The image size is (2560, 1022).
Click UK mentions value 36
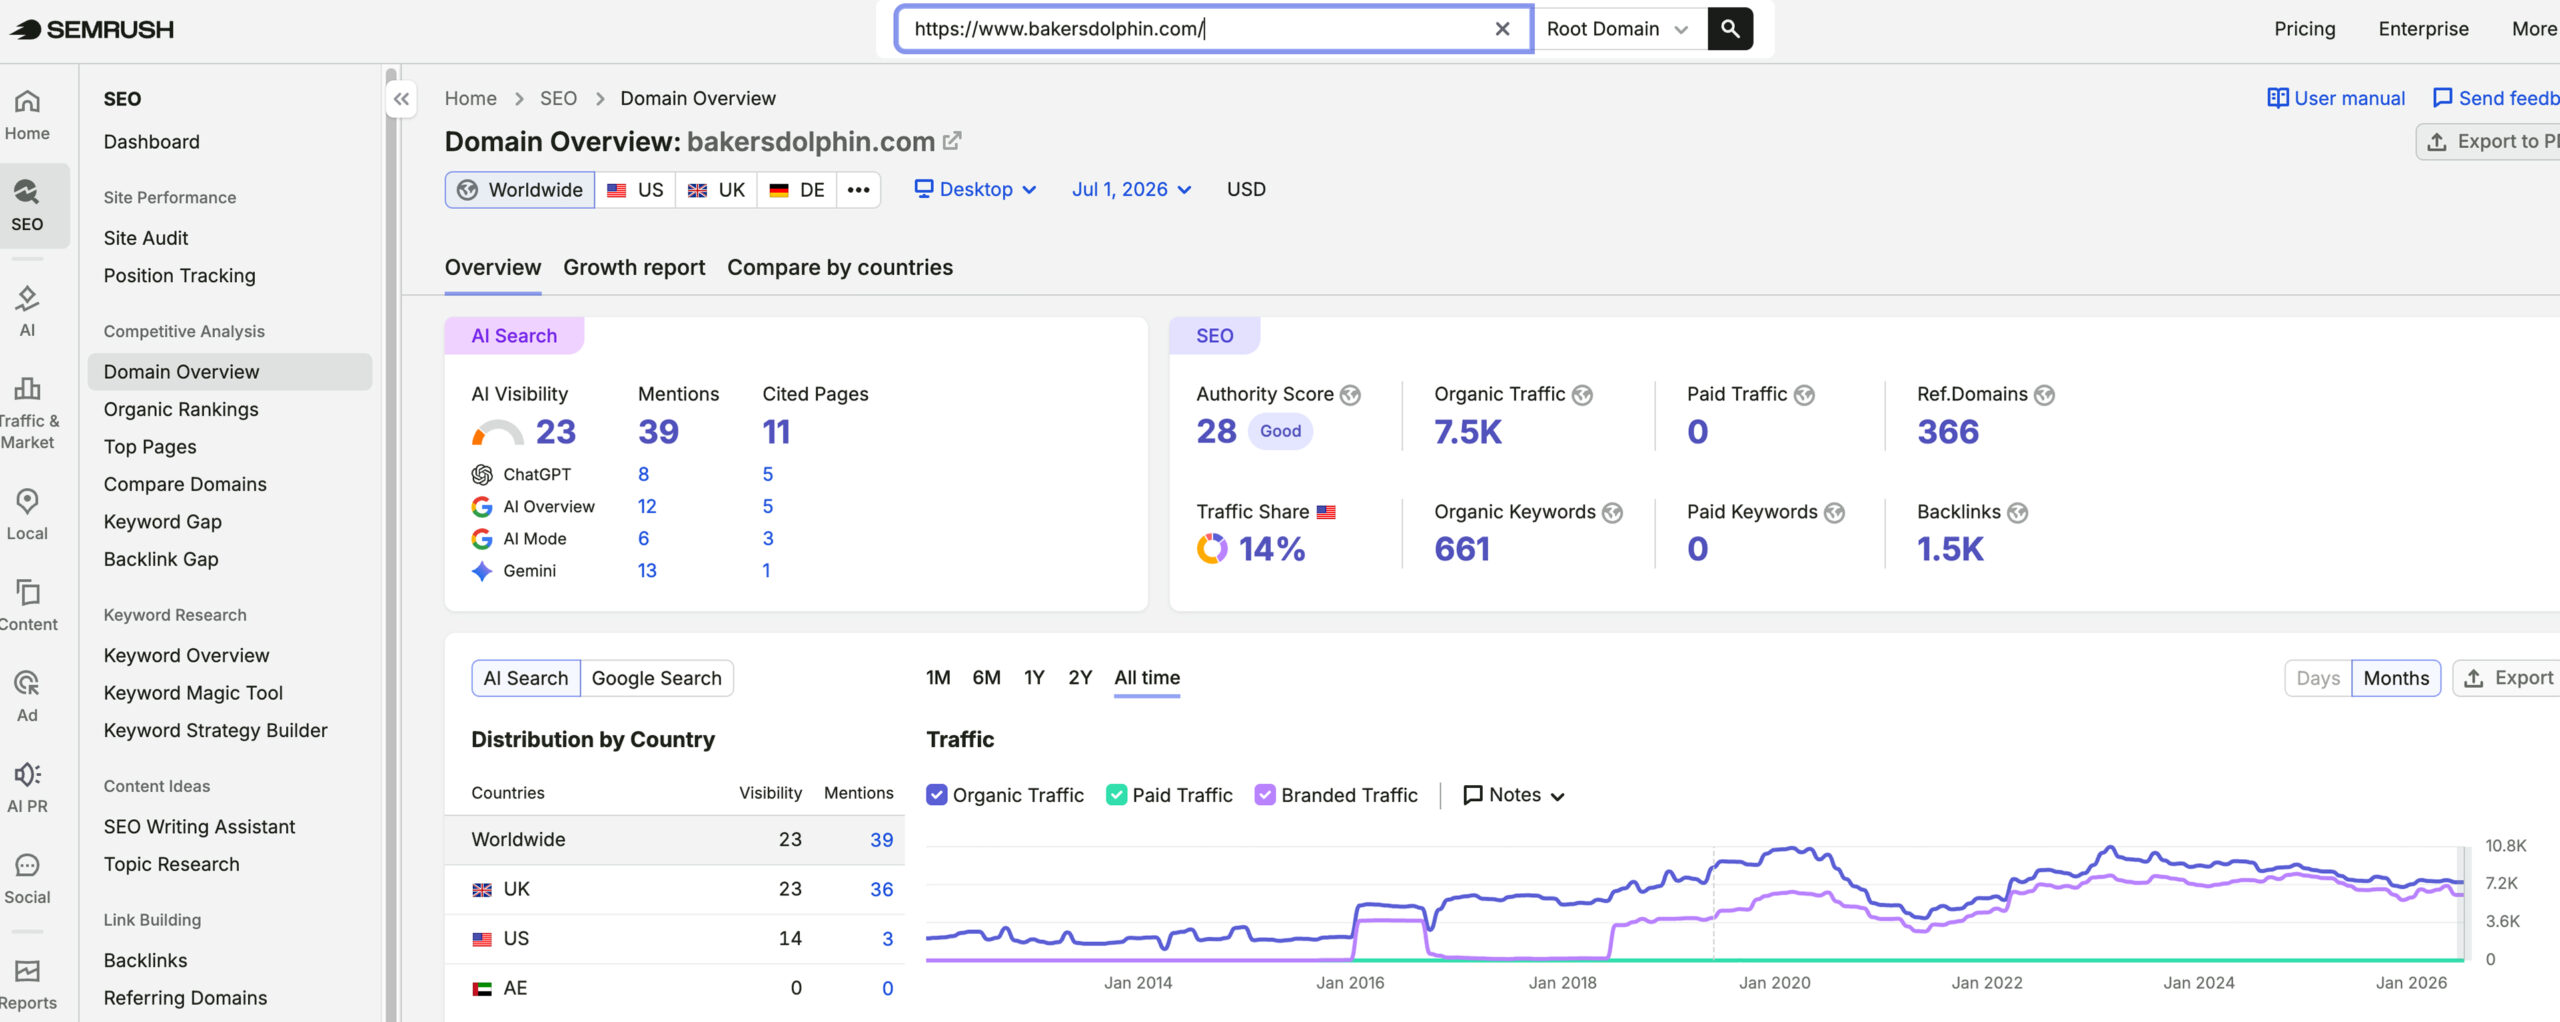[x=881, y=889]
